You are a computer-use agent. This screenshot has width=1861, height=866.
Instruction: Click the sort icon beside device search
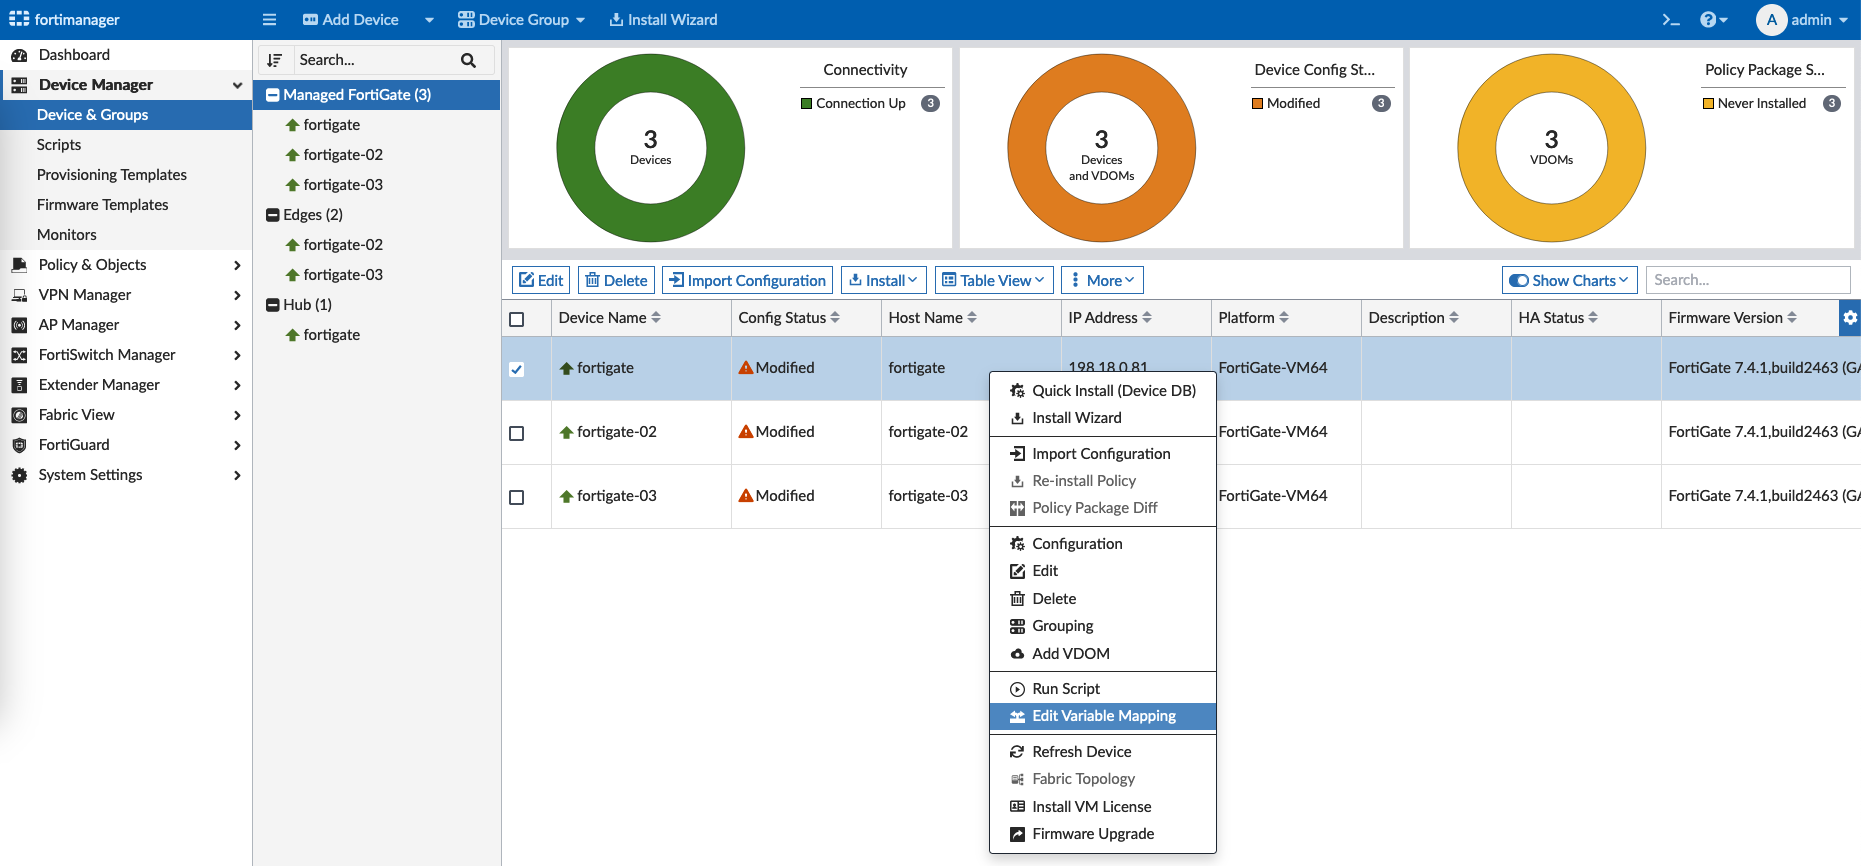(x=275, y=60)
